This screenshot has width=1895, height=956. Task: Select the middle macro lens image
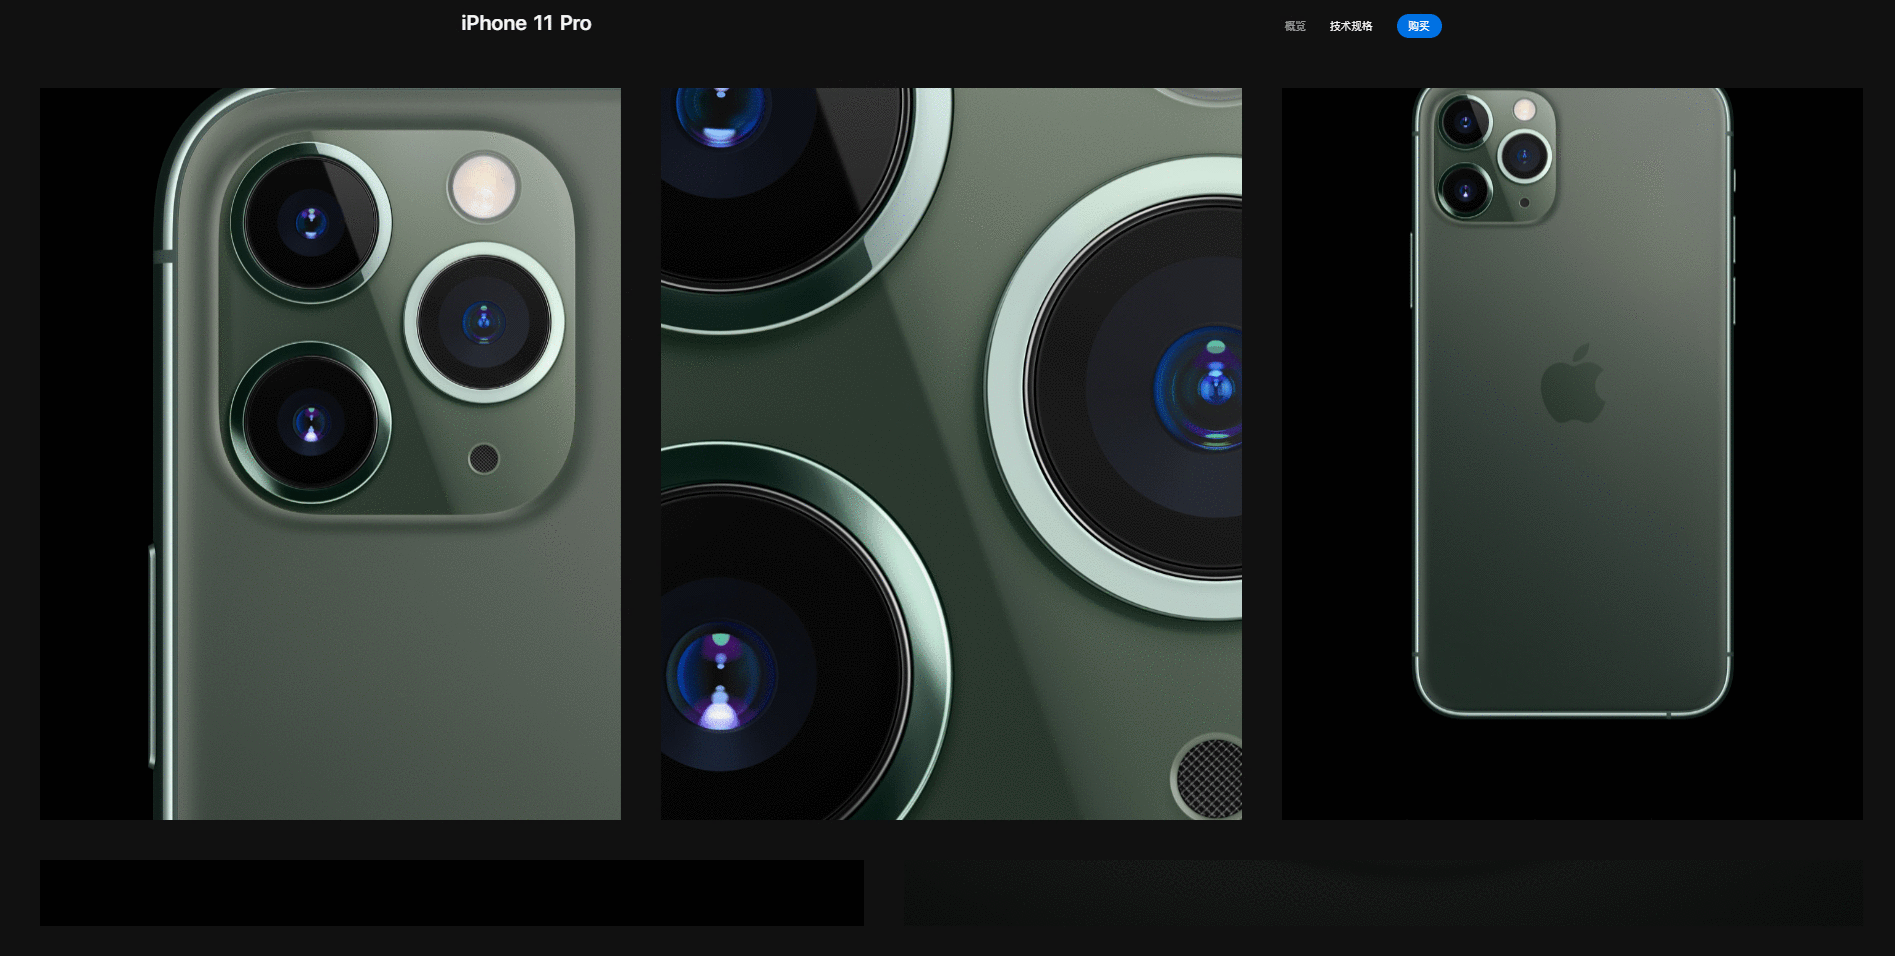[x=951, y=454]
